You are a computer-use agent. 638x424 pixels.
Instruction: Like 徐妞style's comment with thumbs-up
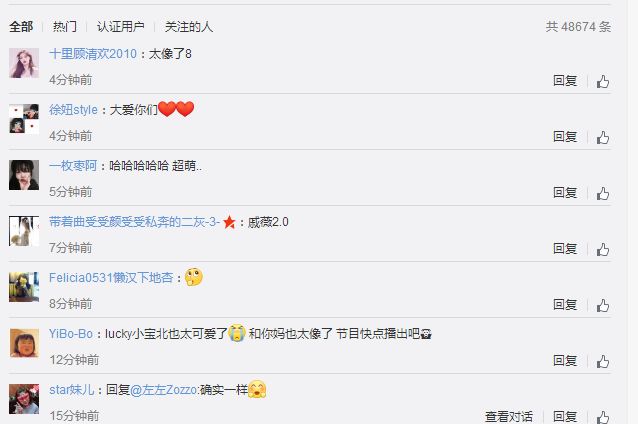coord(603,138)
